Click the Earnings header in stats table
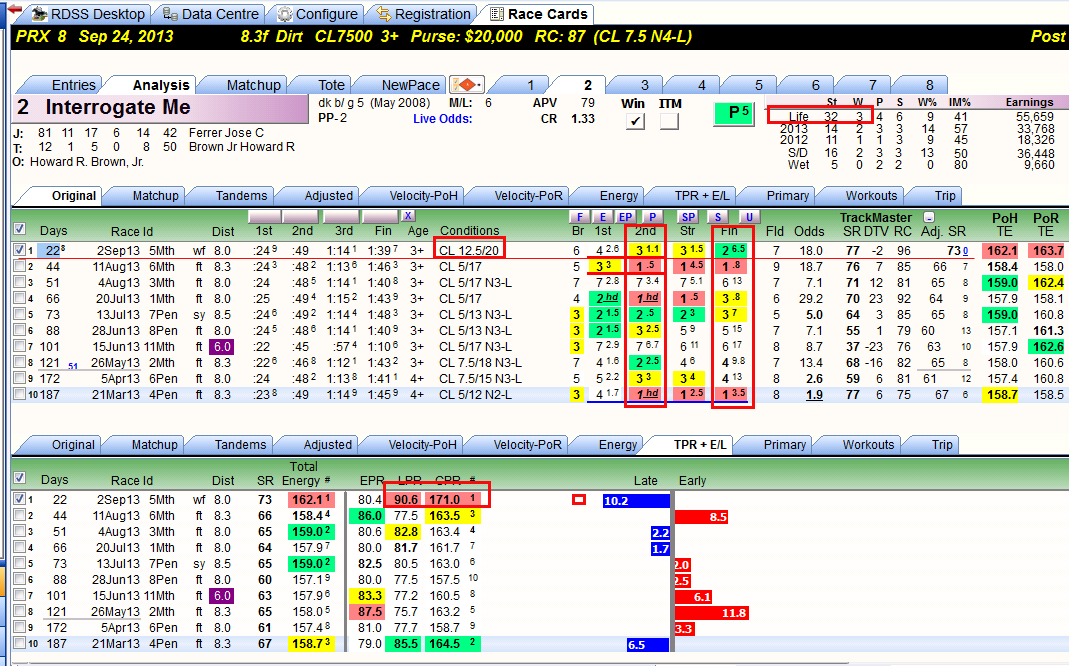Screen dimensions: 1069x666 [1029, 102]
